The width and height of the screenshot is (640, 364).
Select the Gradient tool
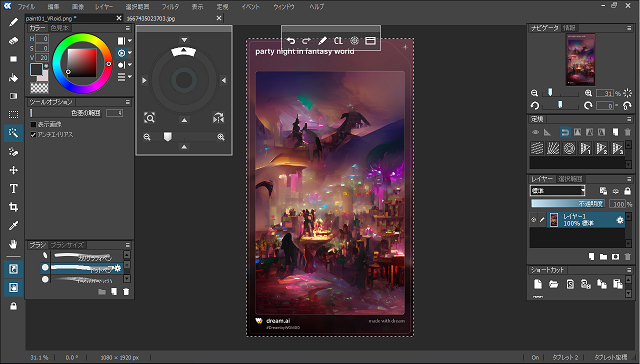coord(13,96)
